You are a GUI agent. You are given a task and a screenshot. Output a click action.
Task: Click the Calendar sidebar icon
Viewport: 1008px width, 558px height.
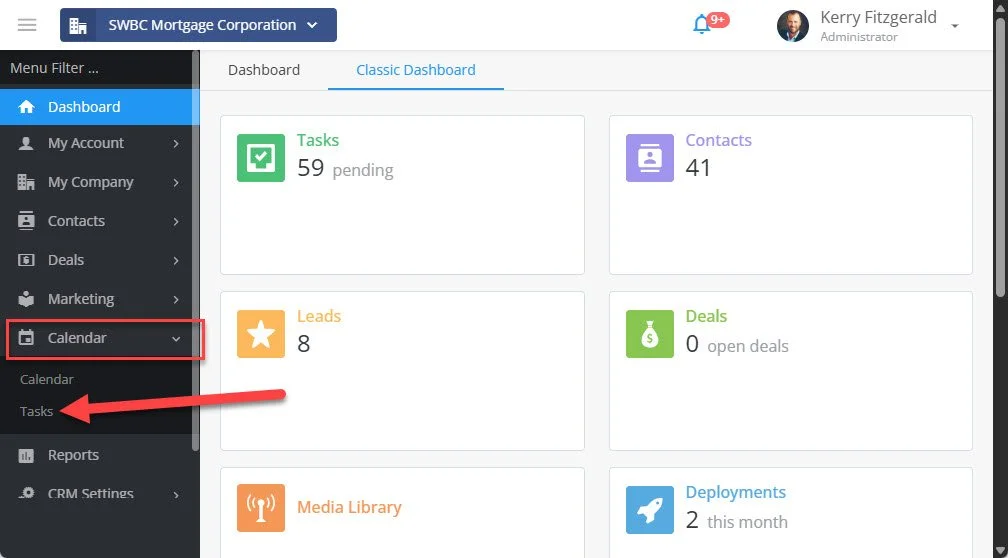[x=26, y=338]
